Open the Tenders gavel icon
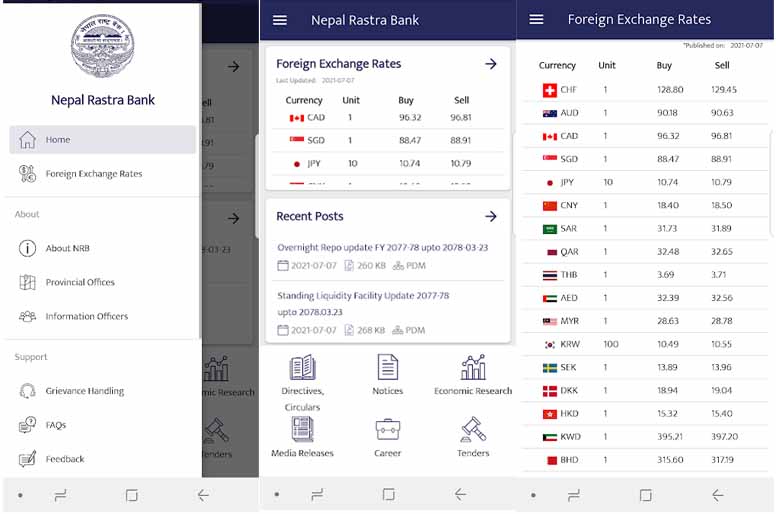The width and height of the screenshot is (776, 514). click(473, 429)
